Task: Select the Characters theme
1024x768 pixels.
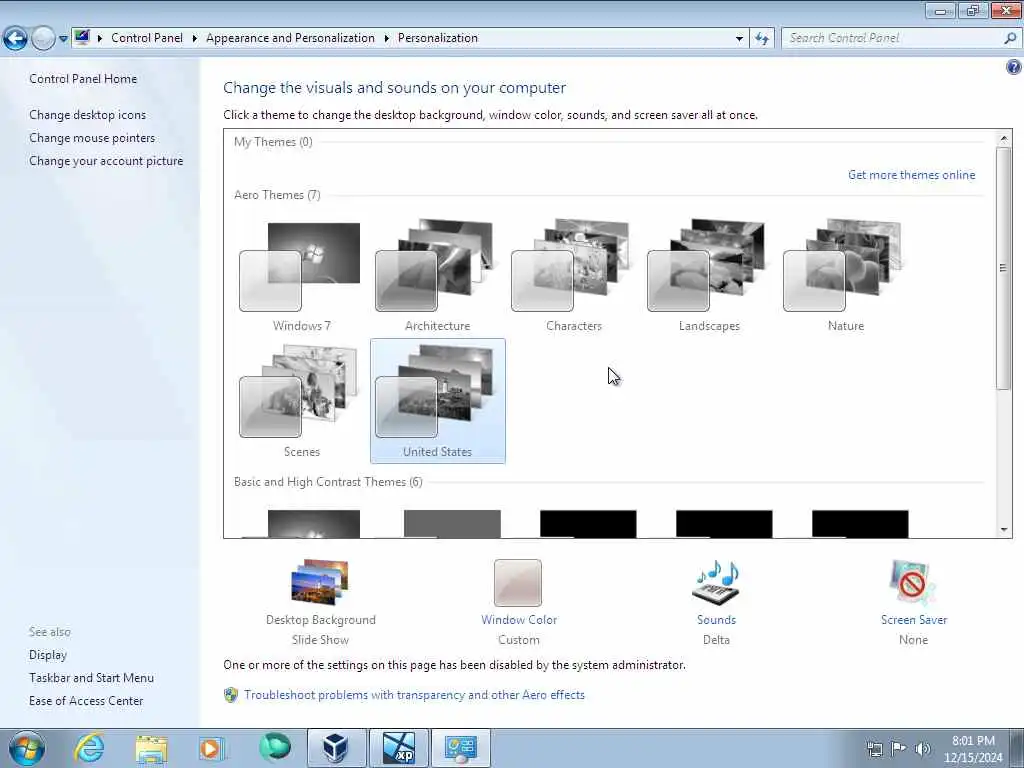Action: tap(573, 274)
